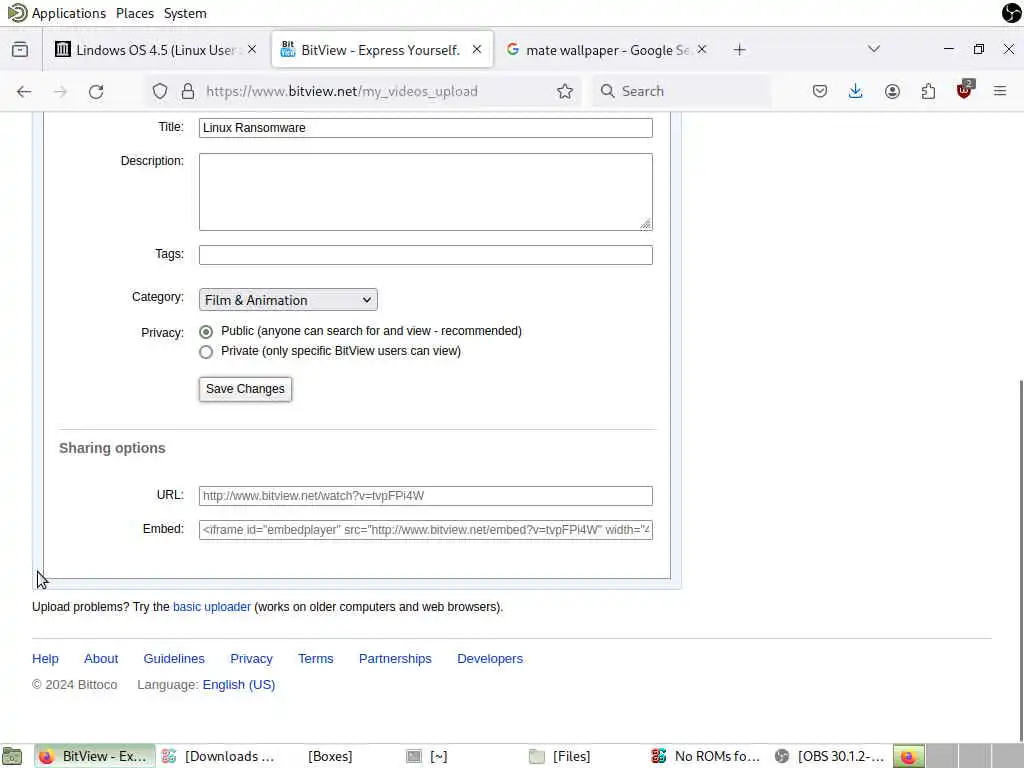
Task: Open the No ROMs fo... taskbar entry
Action: pyautogui.click(x=706, y=756)
